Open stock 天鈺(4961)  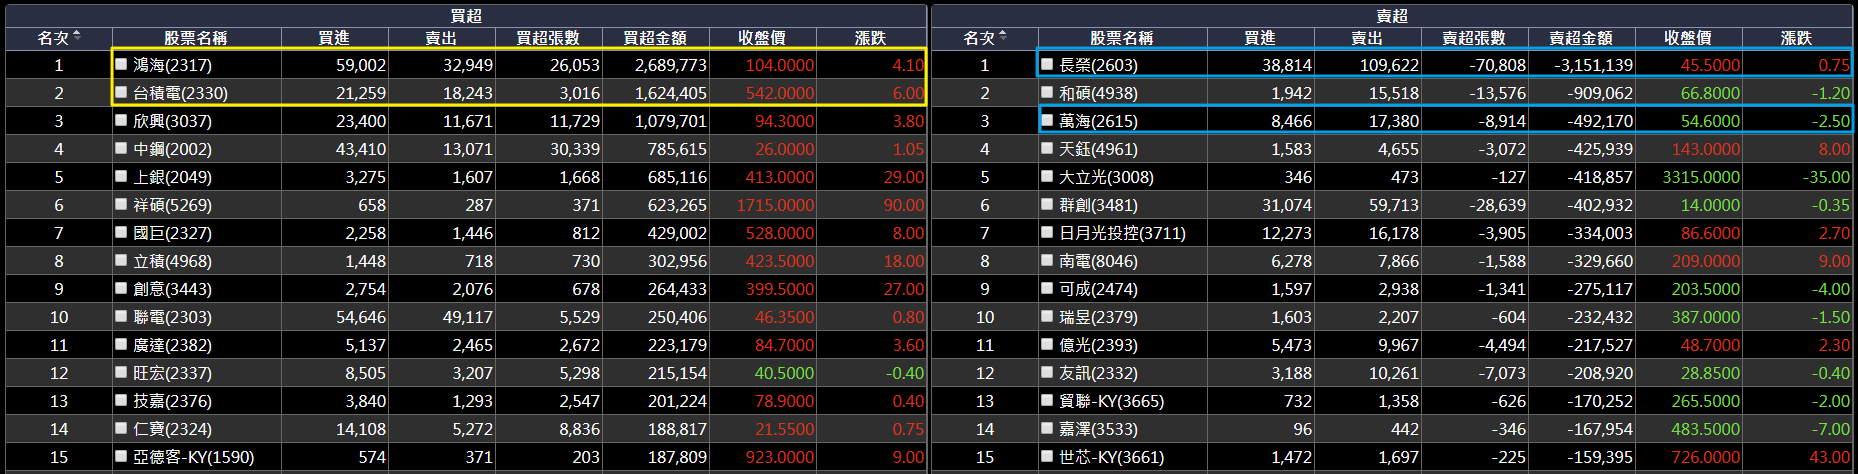1098,149
